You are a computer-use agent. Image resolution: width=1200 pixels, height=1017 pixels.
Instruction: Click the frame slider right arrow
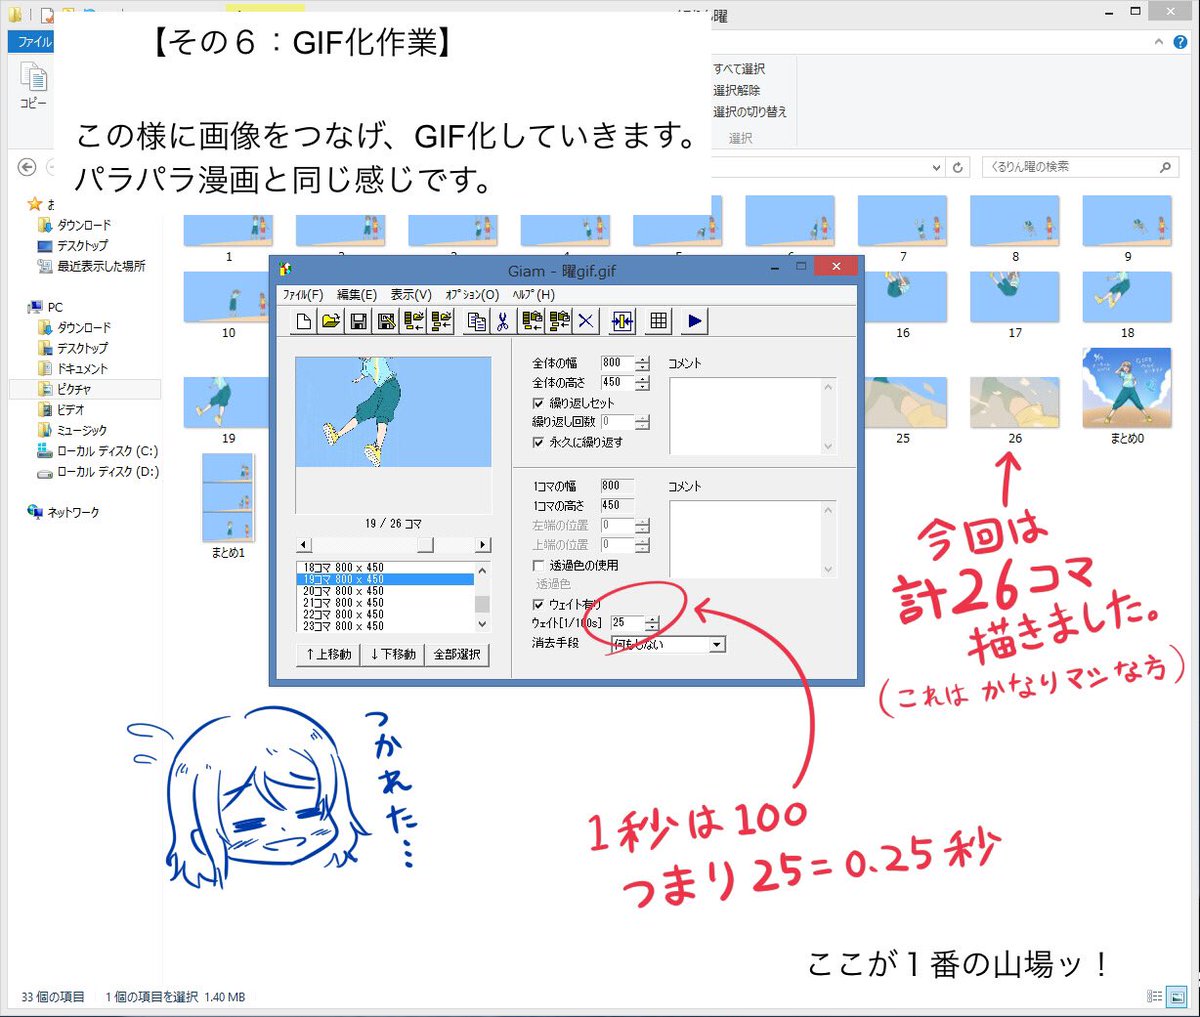click(x=483, y=545)
